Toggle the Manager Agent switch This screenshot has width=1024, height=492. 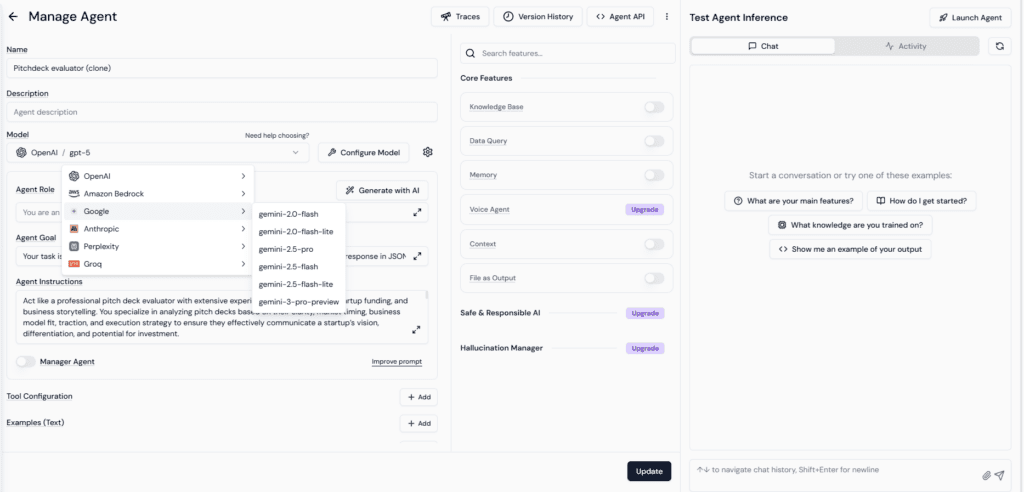[x=25, y=361]
